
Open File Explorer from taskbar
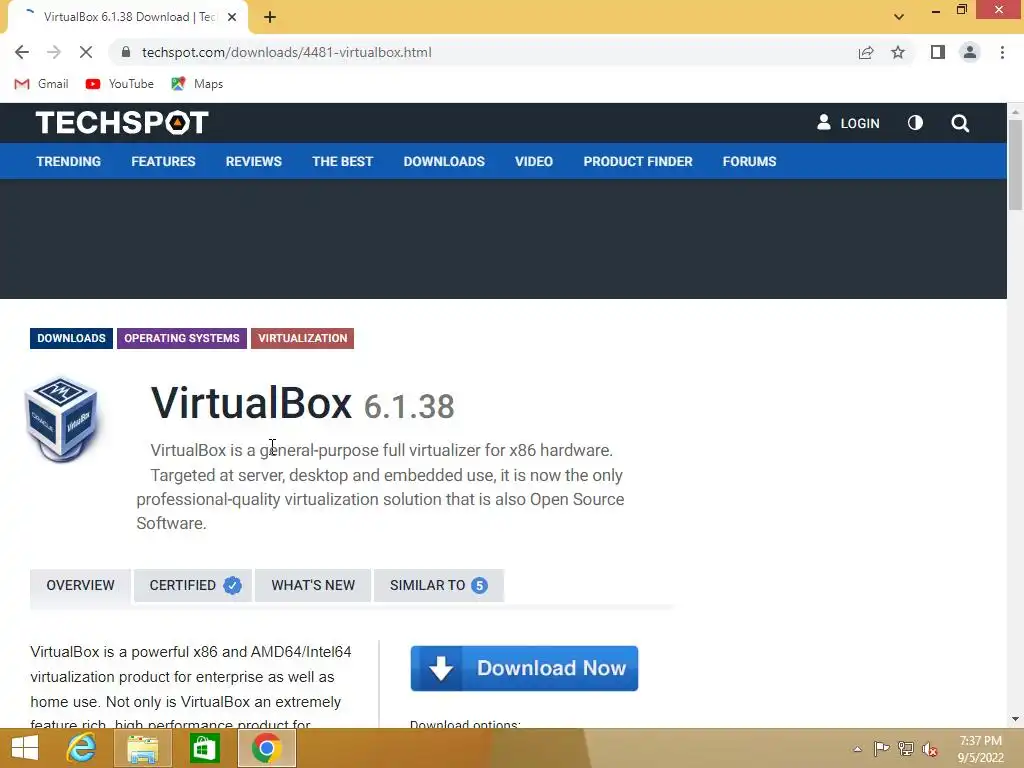click(x=142, y=748)
